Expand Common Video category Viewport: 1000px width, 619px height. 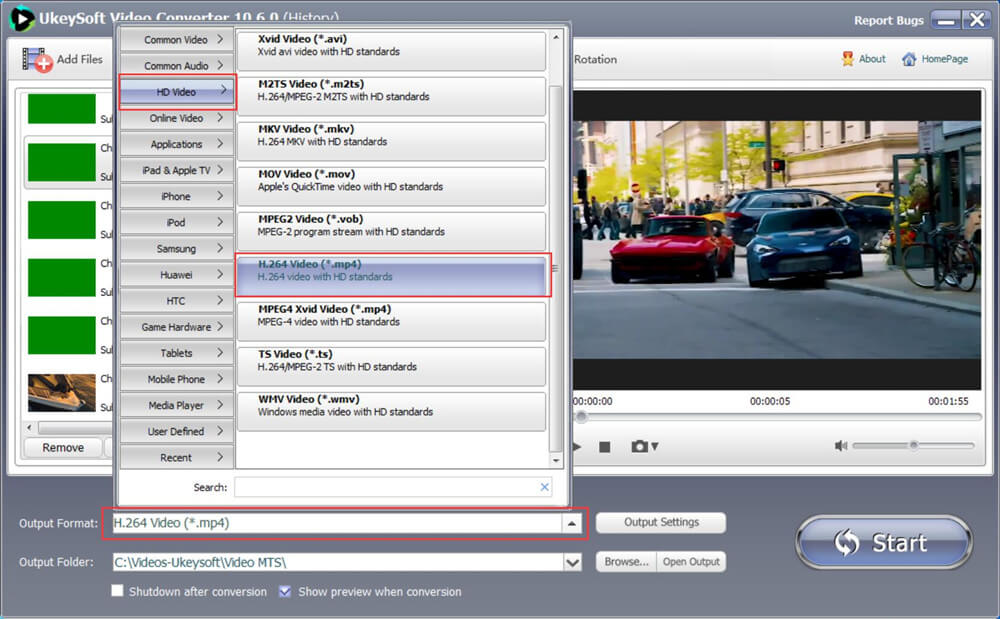(176, 40)
